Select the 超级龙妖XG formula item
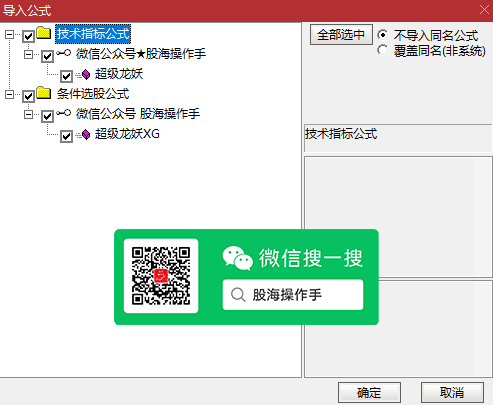The height and width of the screenshot is (405, 493). coord(127,134)
